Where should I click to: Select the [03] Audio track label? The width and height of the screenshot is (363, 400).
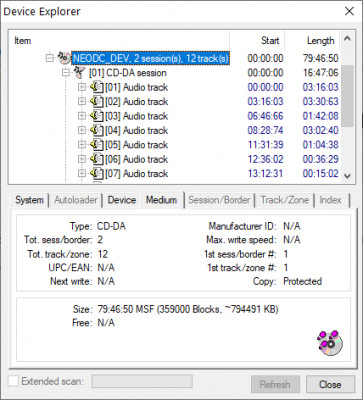click(137, 116)
